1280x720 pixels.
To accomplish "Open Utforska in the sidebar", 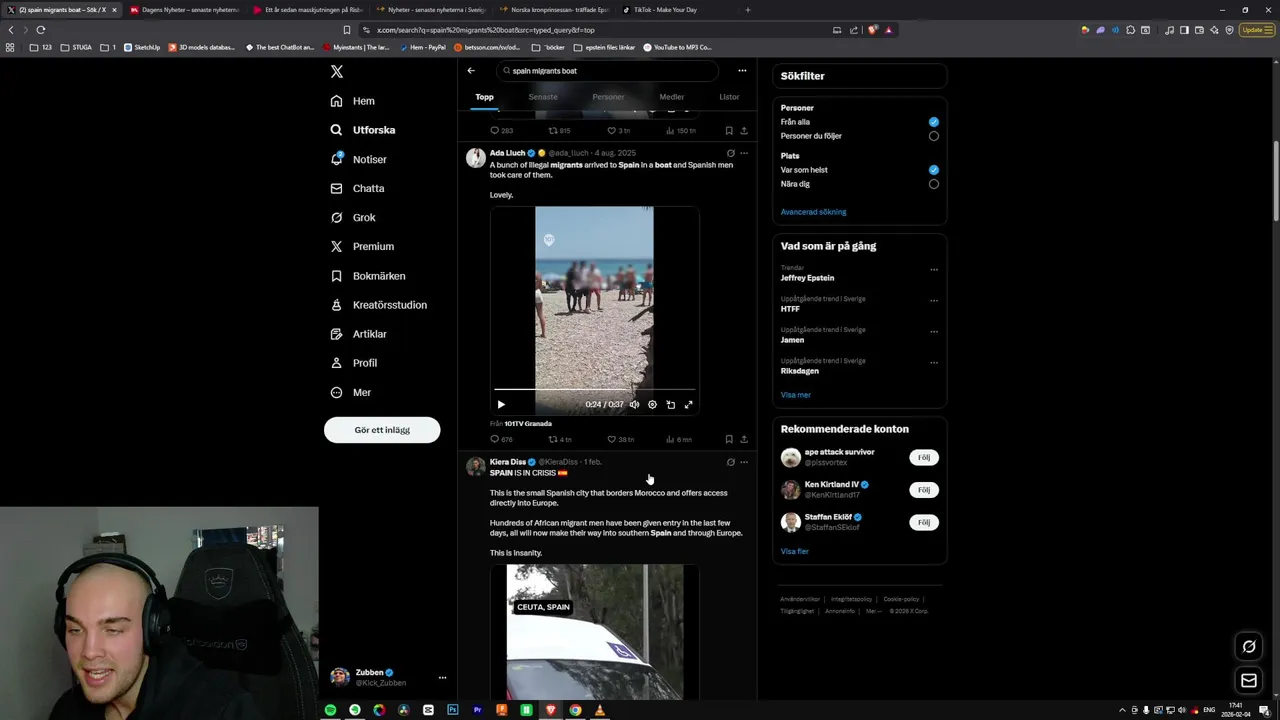I will point(363,130).
